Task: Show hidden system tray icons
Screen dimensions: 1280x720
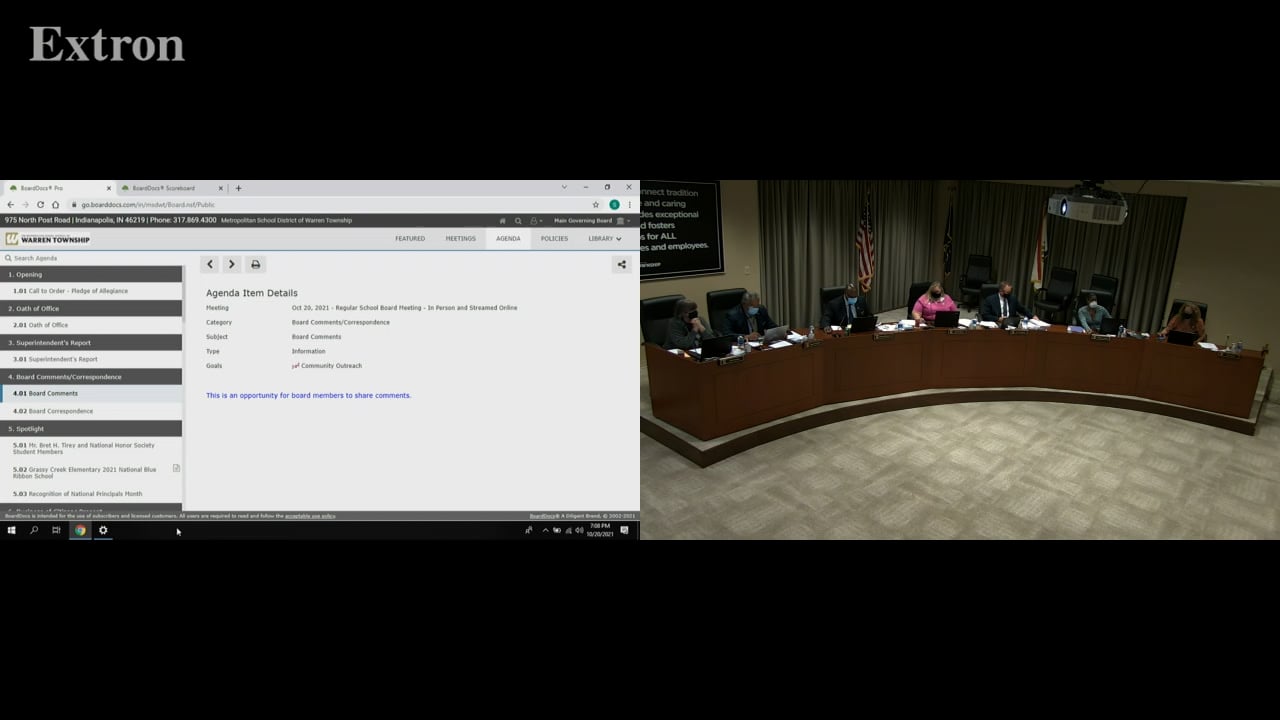Action: click(x=545, y=530)
